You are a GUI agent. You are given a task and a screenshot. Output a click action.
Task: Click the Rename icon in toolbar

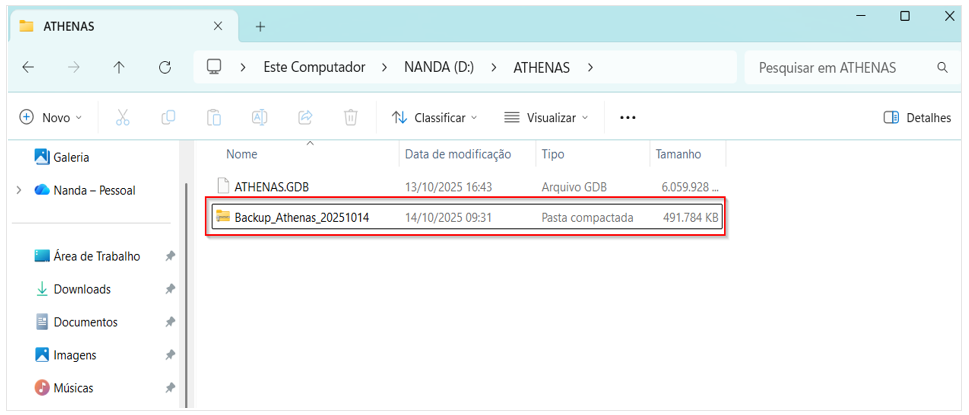point(259,118)
